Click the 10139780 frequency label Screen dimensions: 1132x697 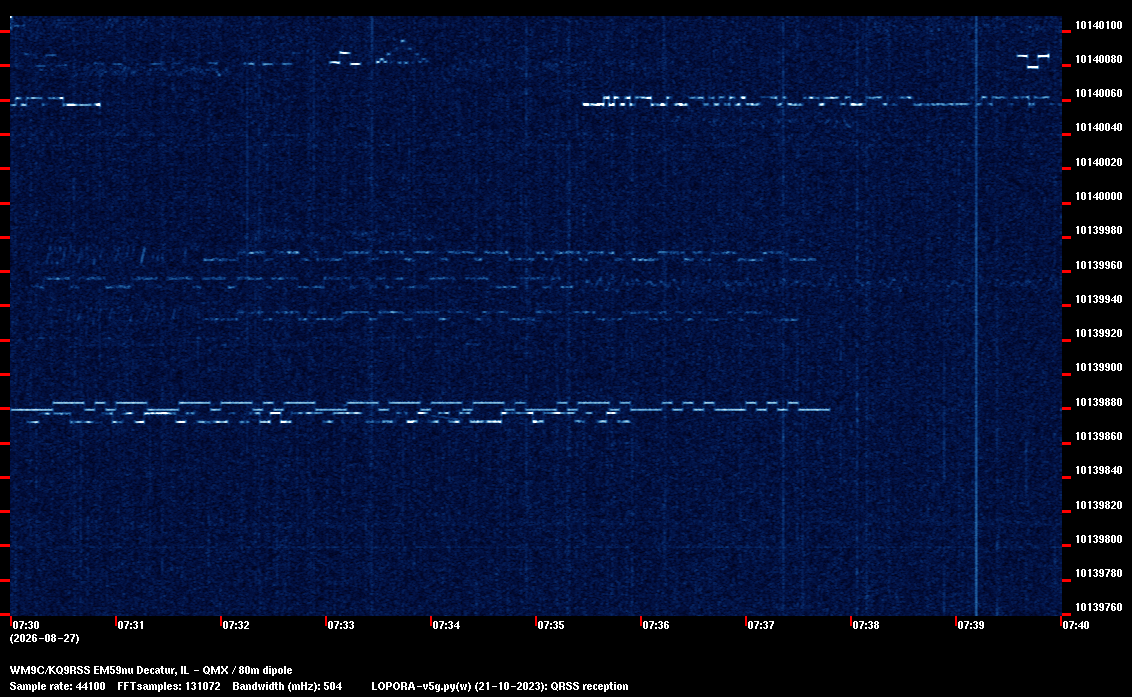click(x=1098, y=573)
